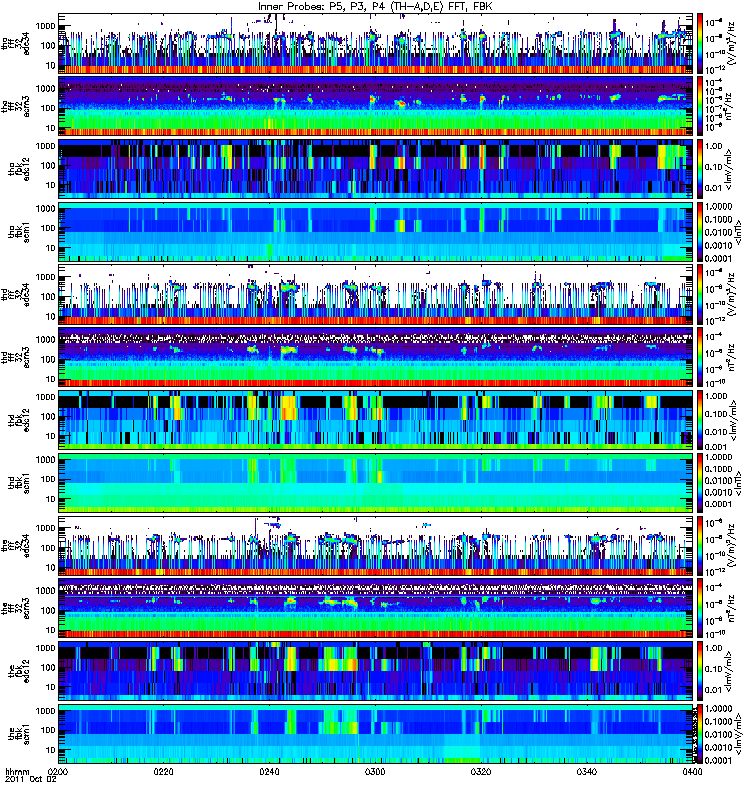
Task: Click the color bar beside the fbk edc12 panel
Action: pos(700,671)
